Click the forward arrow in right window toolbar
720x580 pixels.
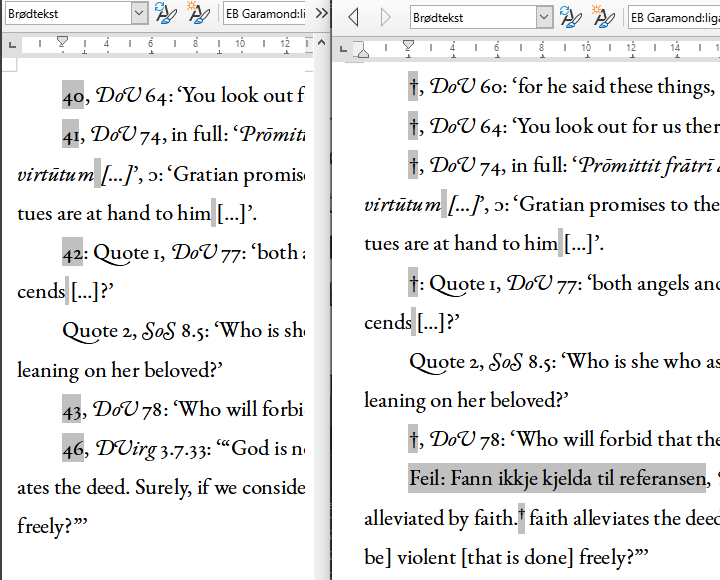pyautogui.click(x=386, y=17)
